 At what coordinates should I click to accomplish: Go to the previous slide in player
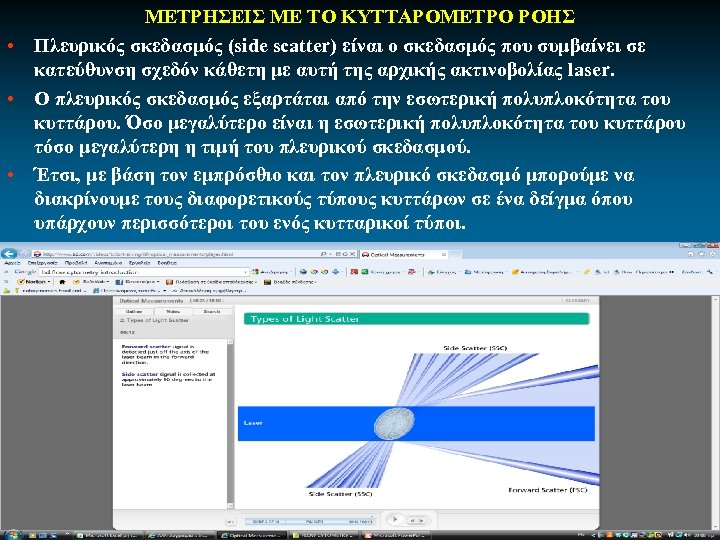point(412,520)
